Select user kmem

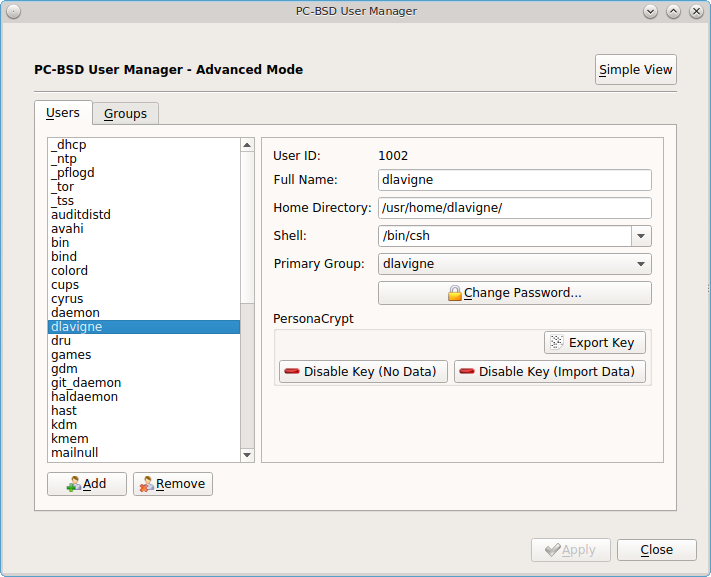[144, 439]
